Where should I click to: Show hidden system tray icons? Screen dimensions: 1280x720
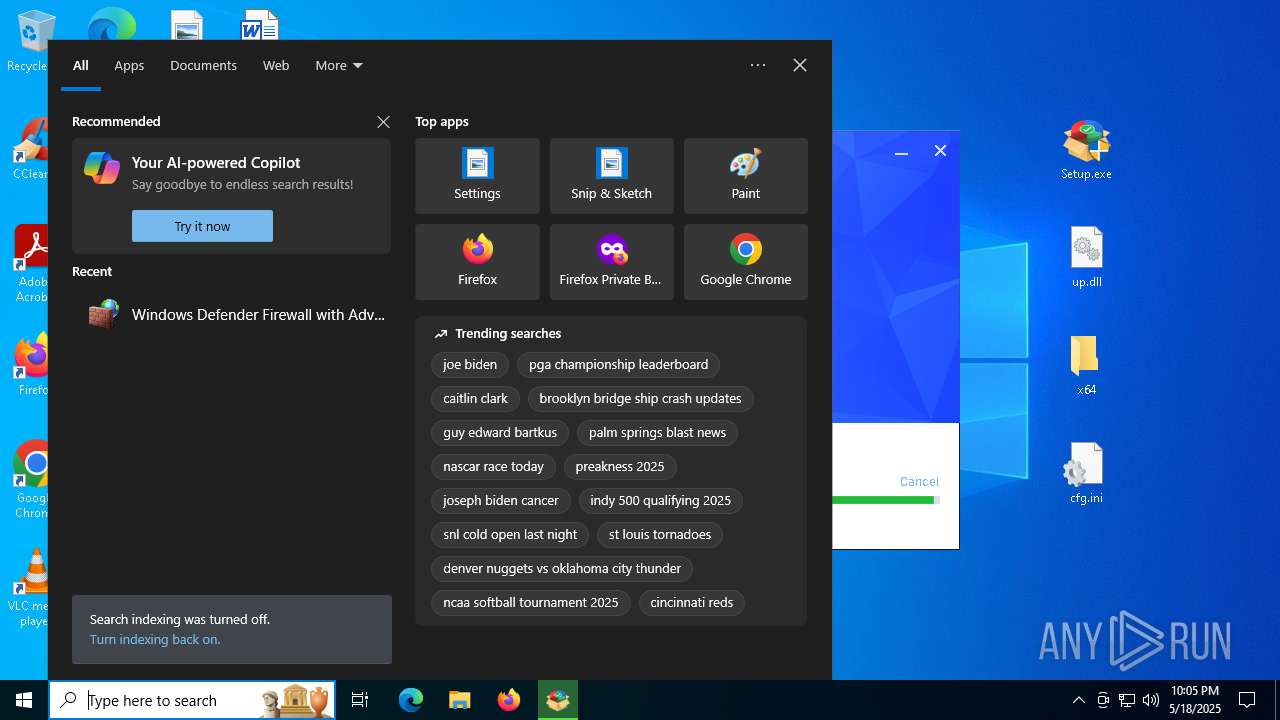tap(1079, 700)
